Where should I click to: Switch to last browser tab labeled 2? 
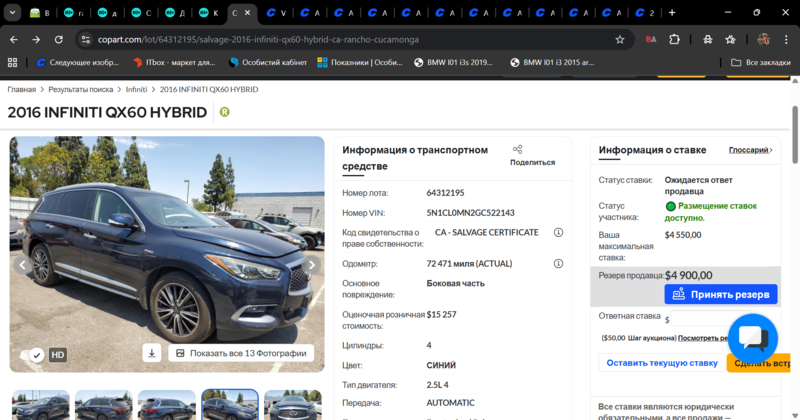point(645,13)
